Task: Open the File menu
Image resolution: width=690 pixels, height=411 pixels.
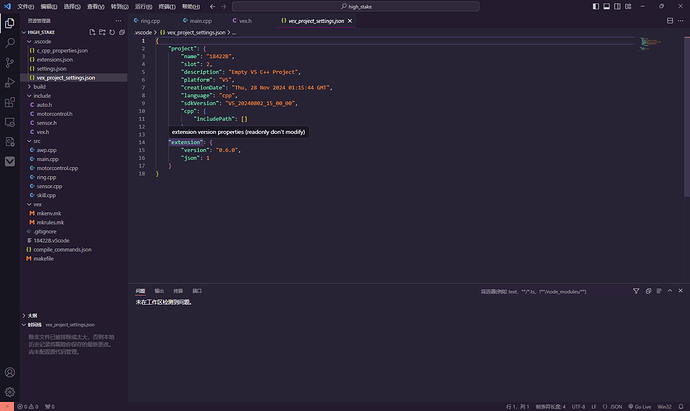Action: [x=26, y=7]
